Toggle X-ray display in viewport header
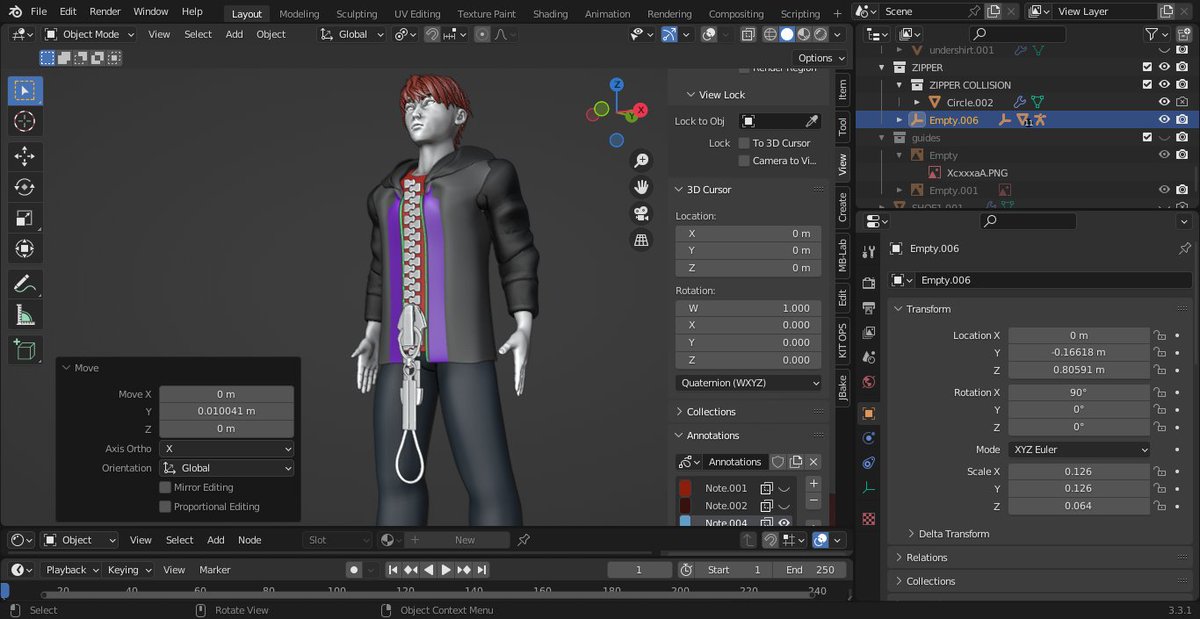This screenshot has height=619, width=1200. coord(749,34)
